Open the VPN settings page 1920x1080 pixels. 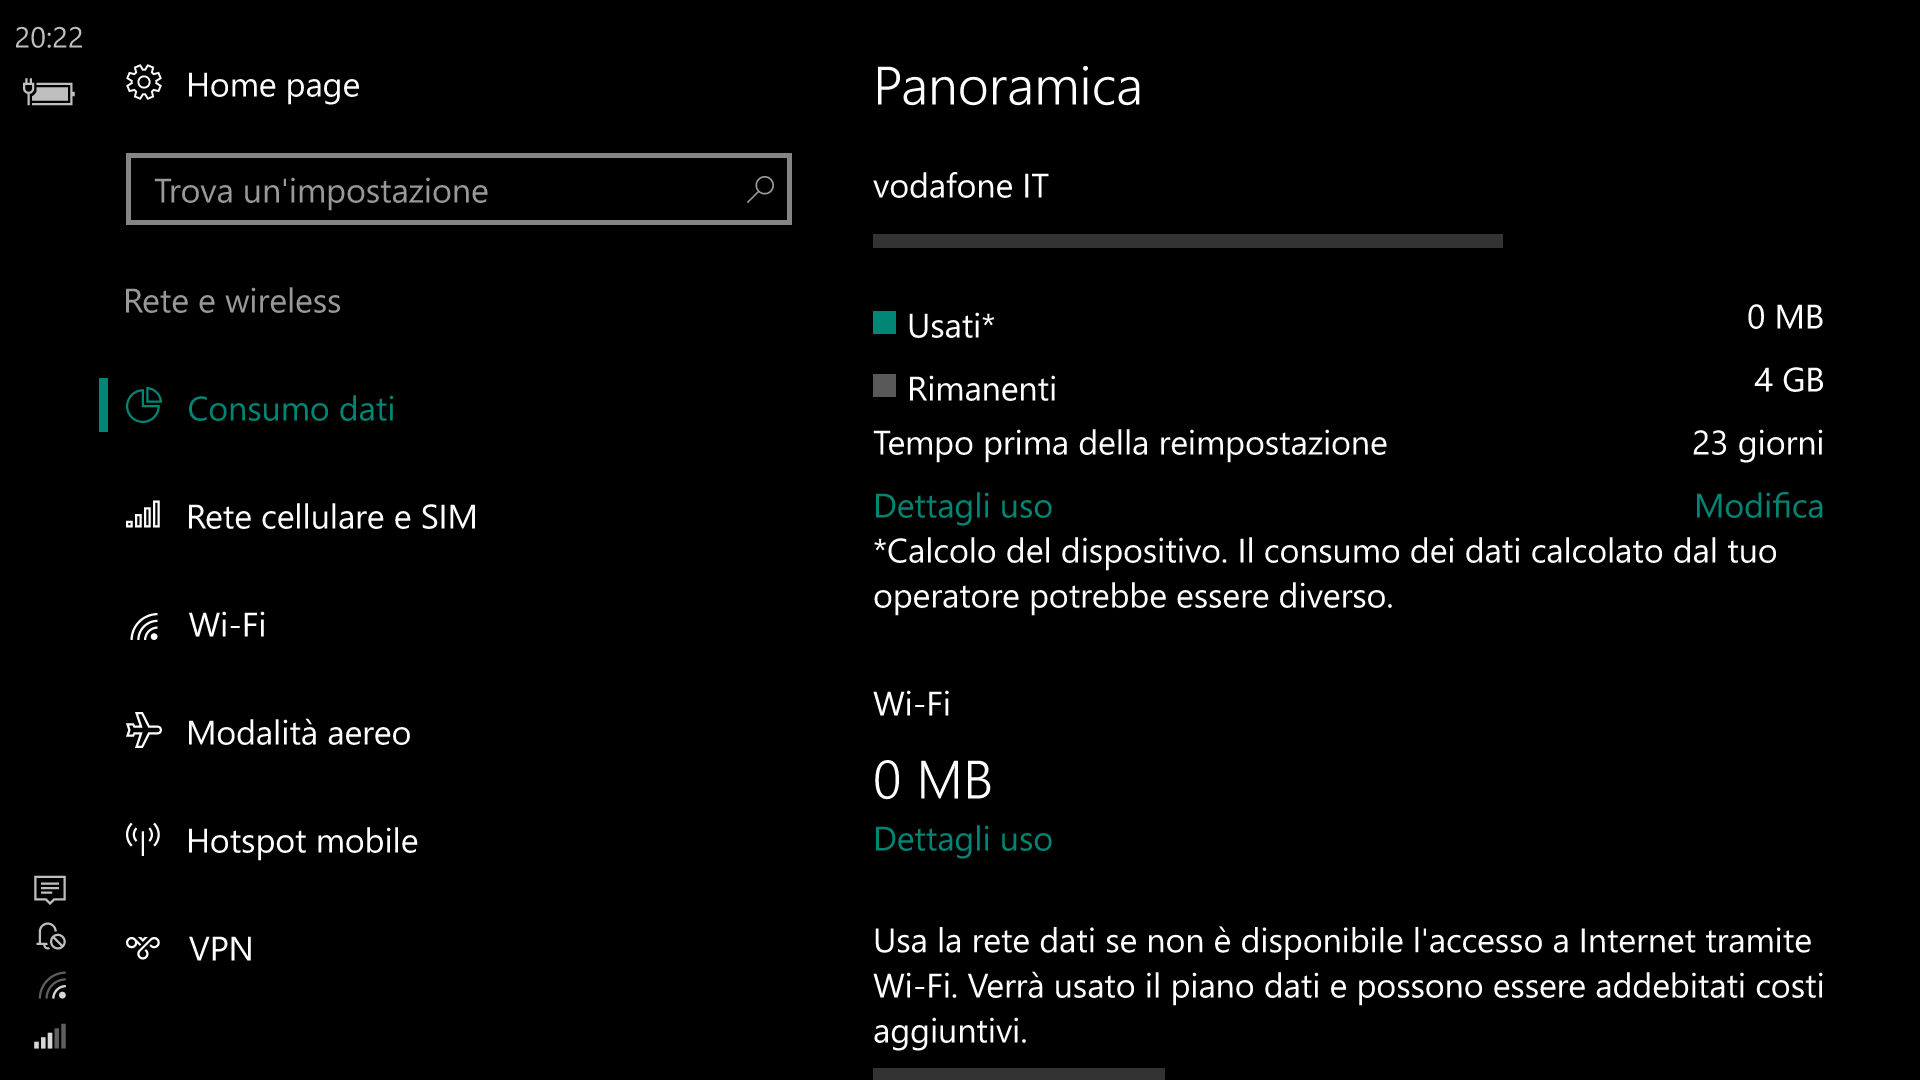coord(221,949)
